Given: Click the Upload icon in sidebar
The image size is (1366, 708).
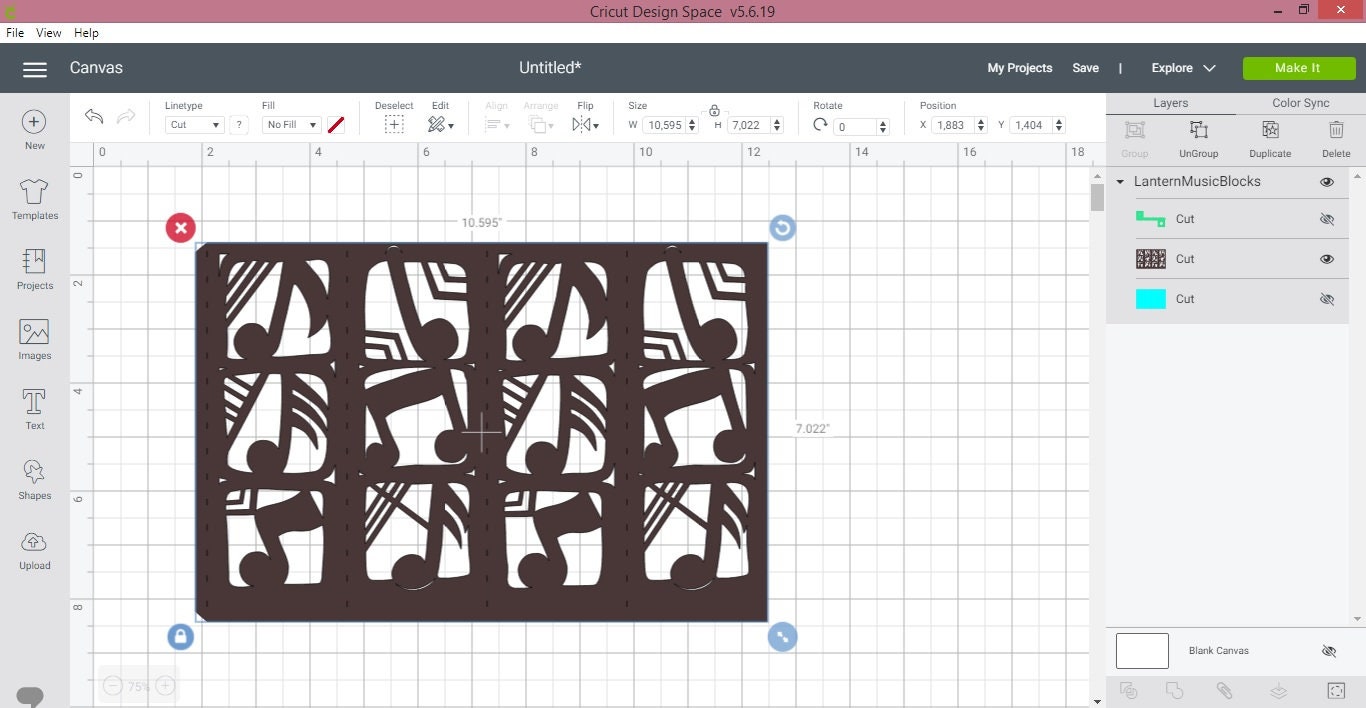Looking at the screenshot, I should pos(34,549).
